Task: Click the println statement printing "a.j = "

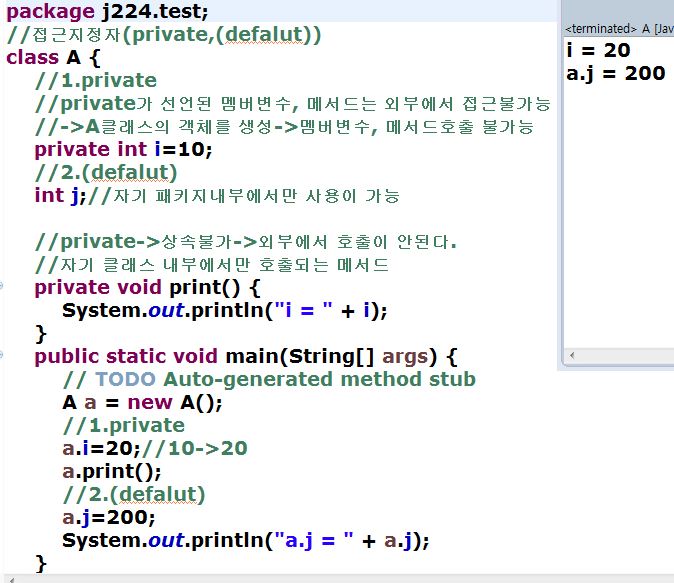Action: pos(245,540)
